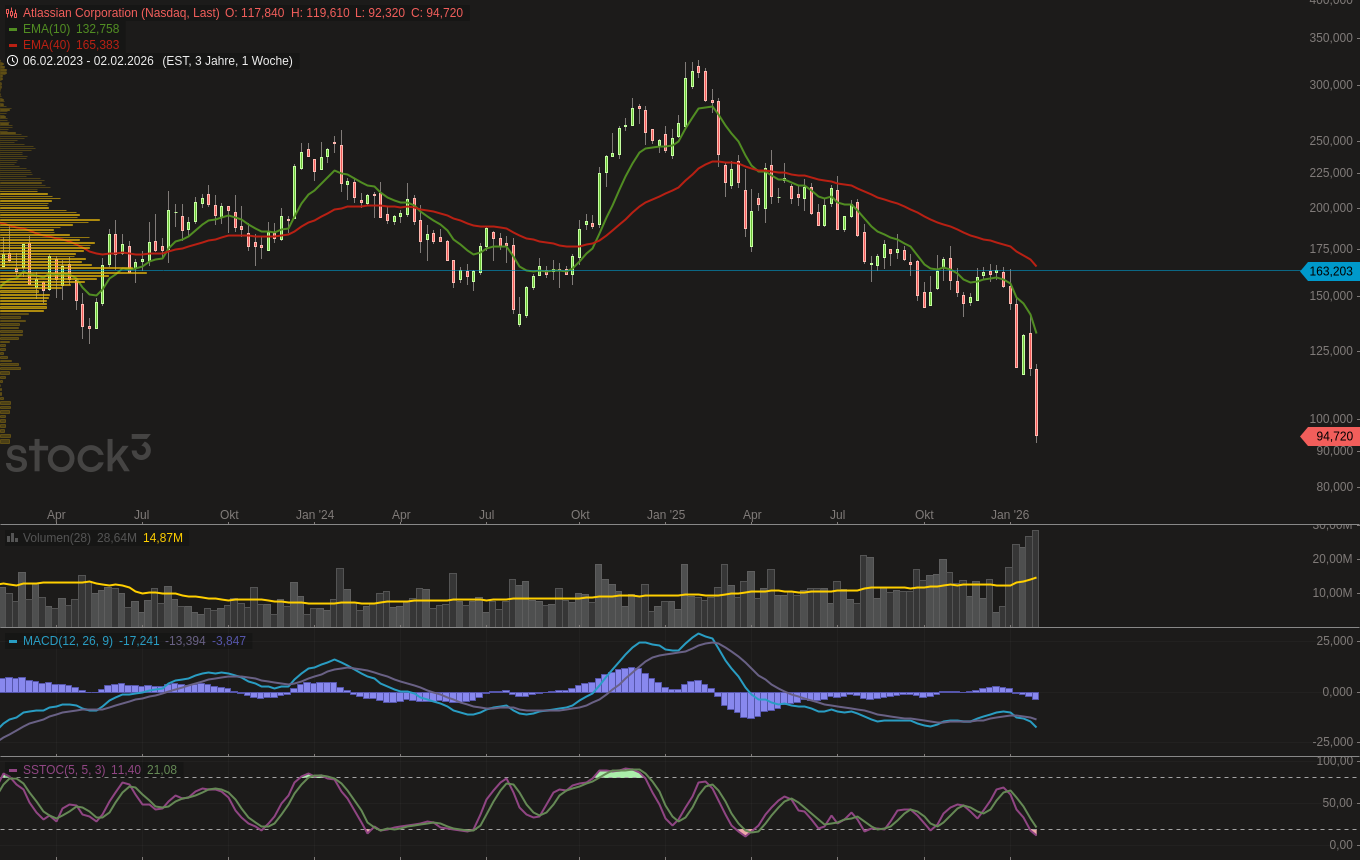Open the timeframe setting '3 Jahre, 1 Woche'
Image resolution: width=1360 pixels, height=860 pixels.
click(x=240, y=61)
